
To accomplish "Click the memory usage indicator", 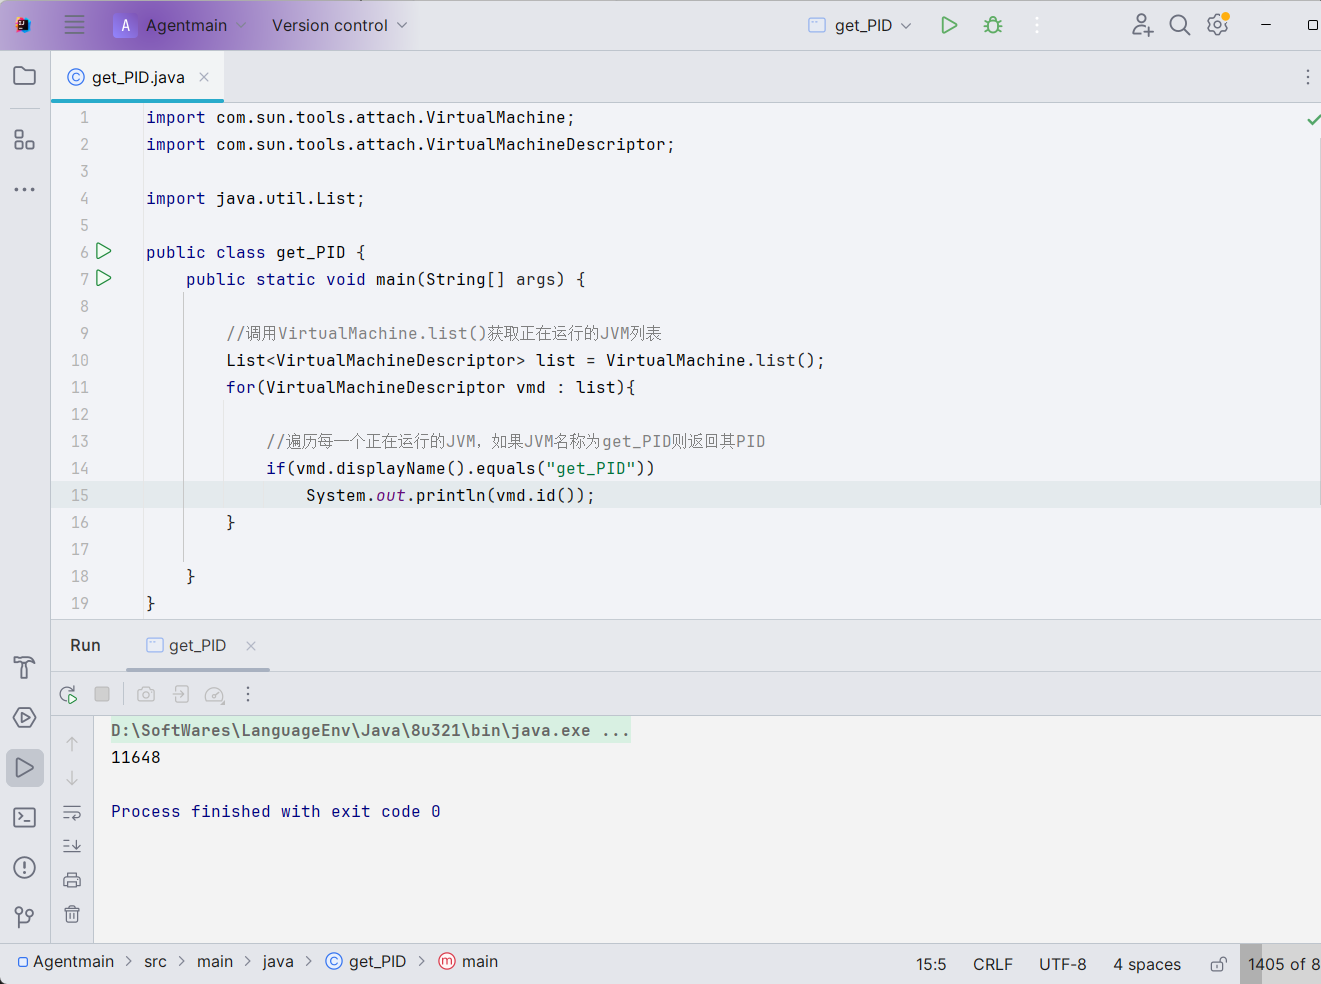I will click(1284, 963).
